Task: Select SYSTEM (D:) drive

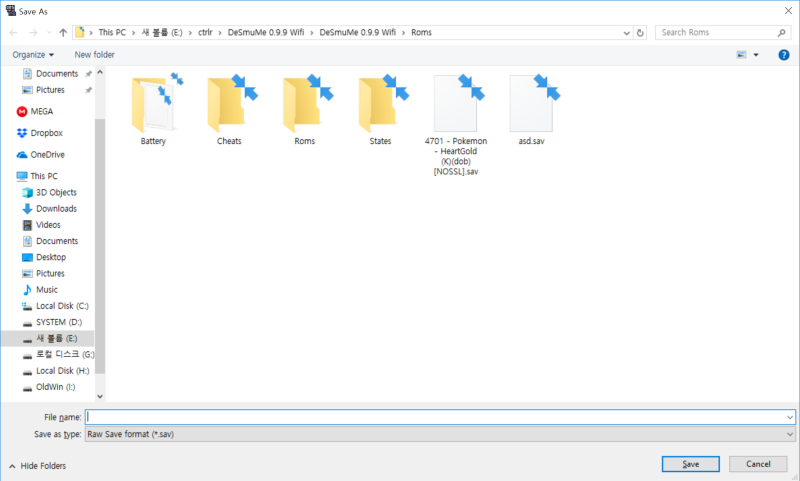Action: tap(52, 322)
